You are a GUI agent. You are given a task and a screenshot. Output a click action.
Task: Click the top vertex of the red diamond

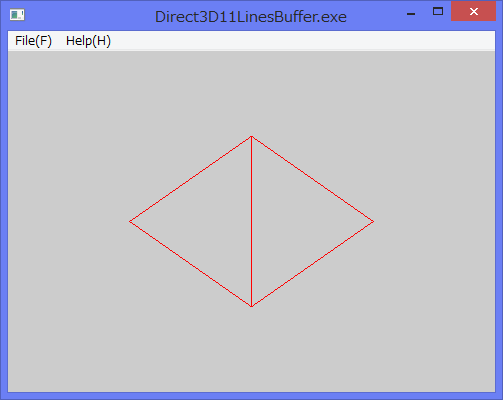pyautogui.click(x=251, y=136)
